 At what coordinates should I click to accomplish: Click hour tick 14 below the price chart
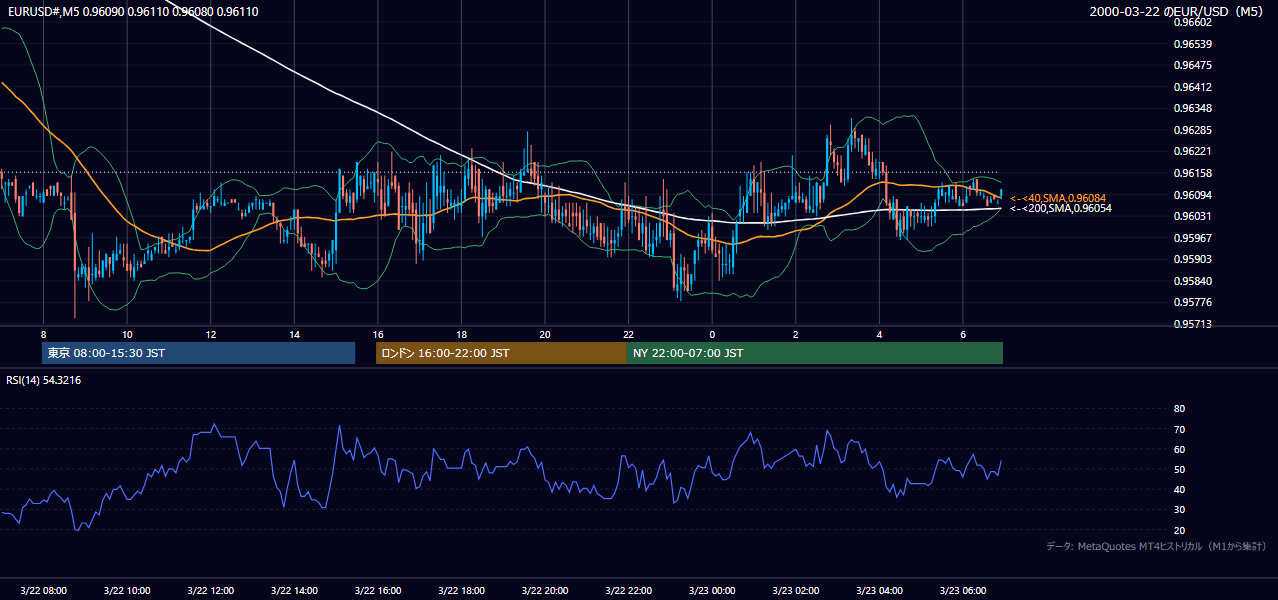click(x=294, y=334)
